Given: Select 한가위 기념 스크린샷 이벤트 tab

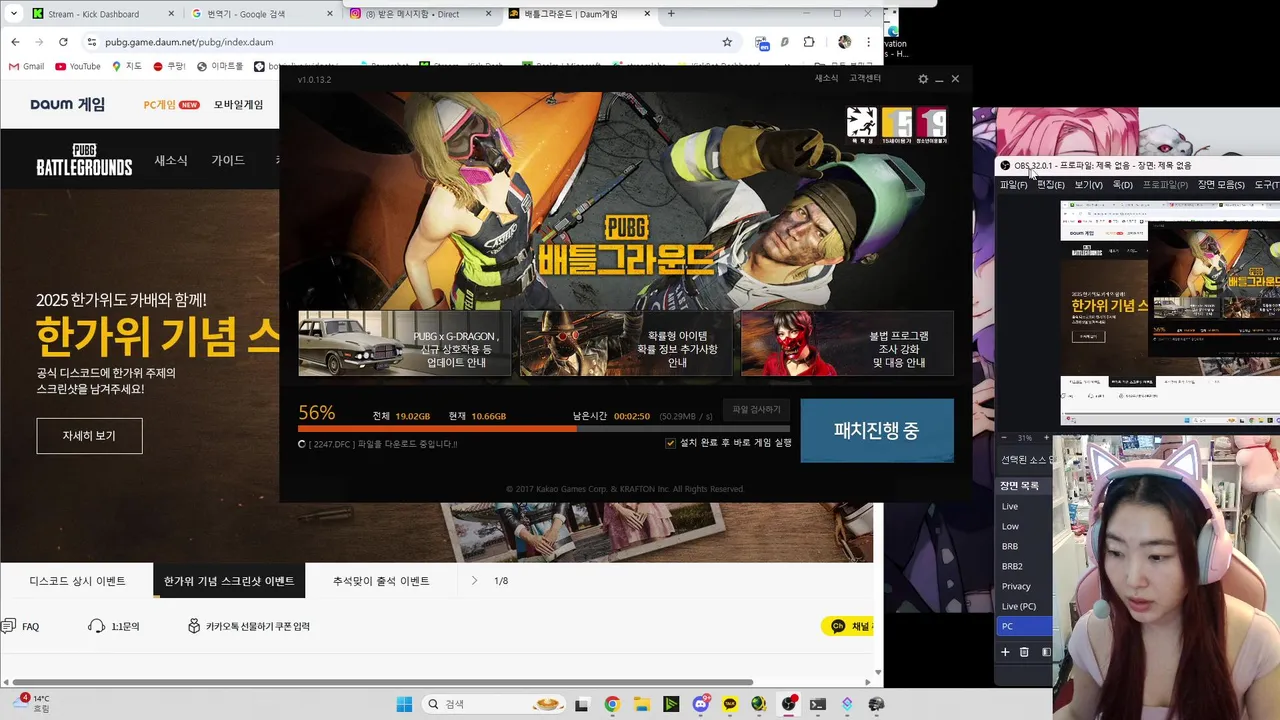Looking at the screenshot, I should 229,581.
